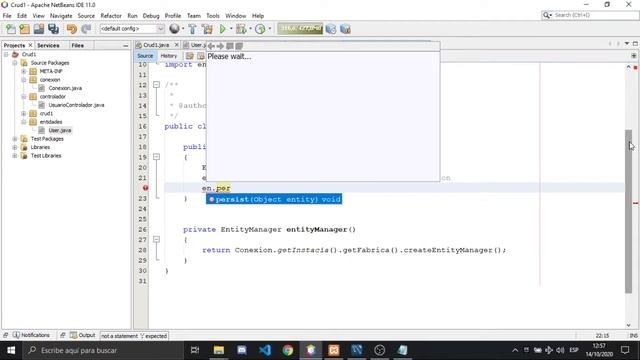Close the Projects tab
The height and width of the screenshot is (360, 640).
tap(30, 45)
